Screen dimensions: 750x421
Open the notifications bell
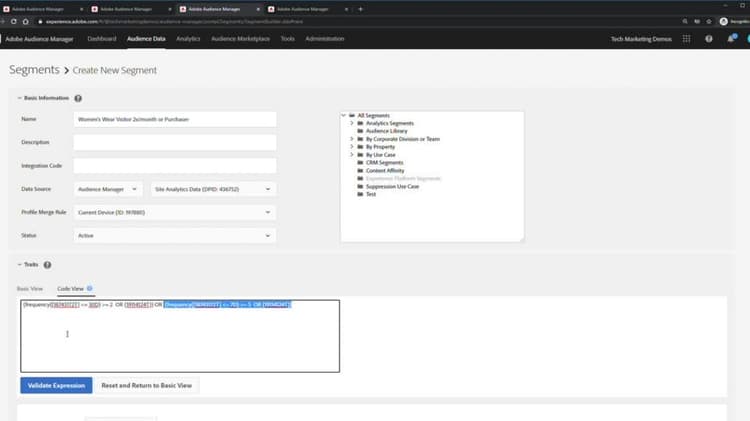click(731, 39)
